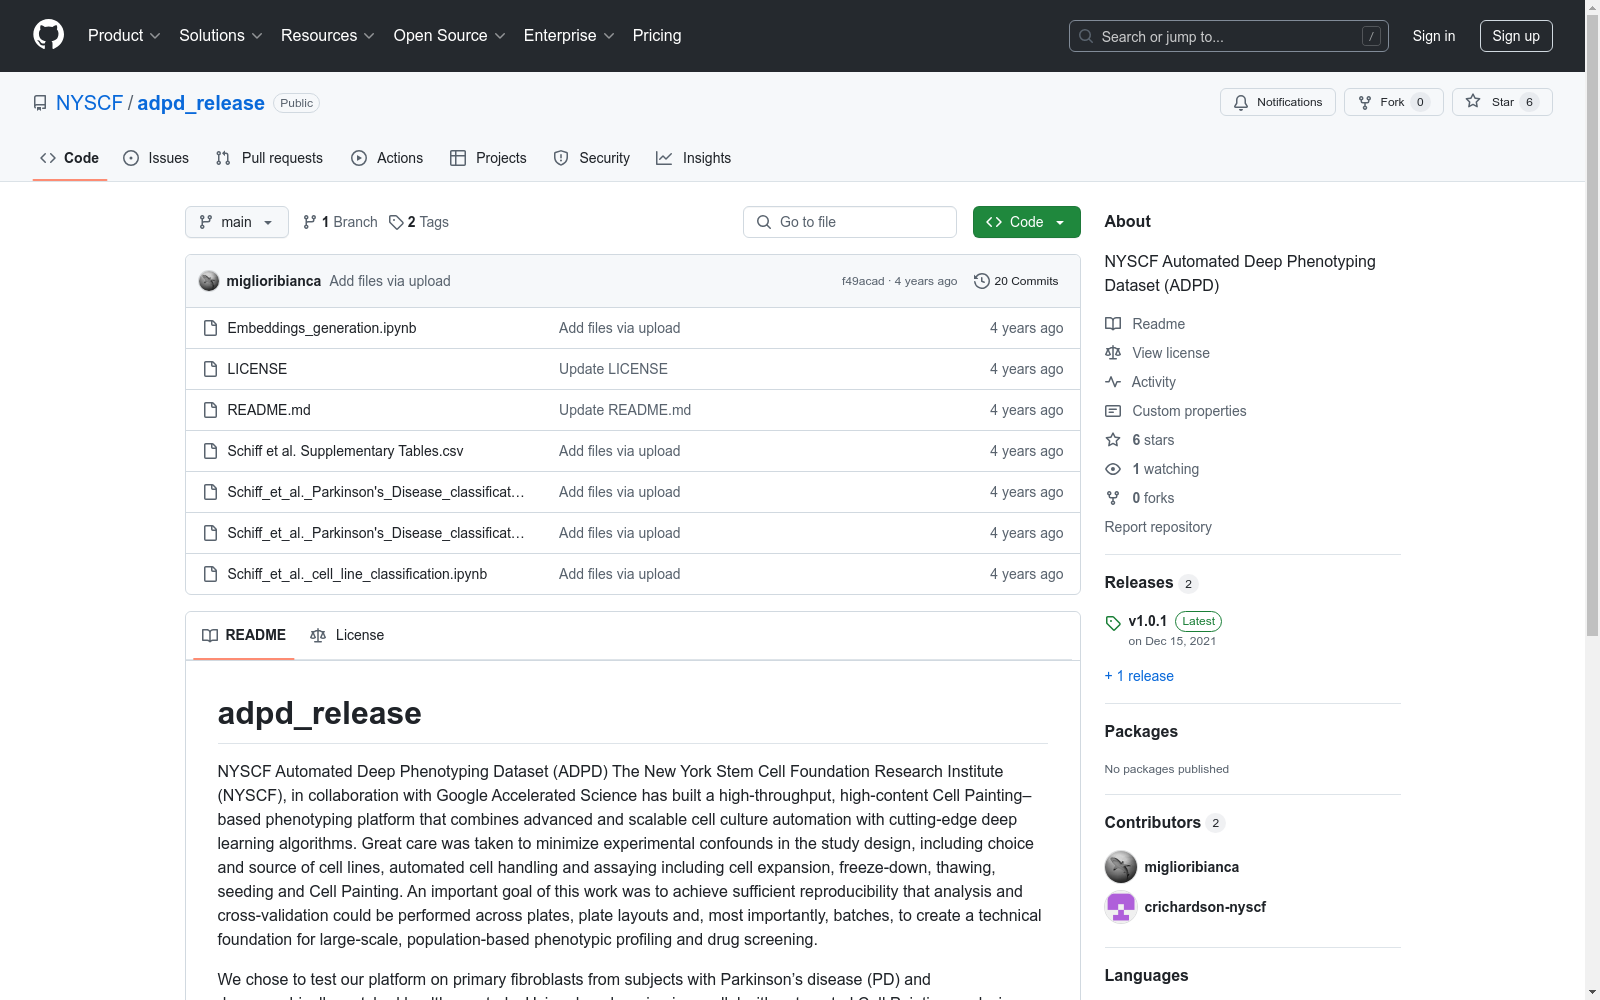Open the green Code dropdown button
Screen dimensions: 1600x1000
1026,222
